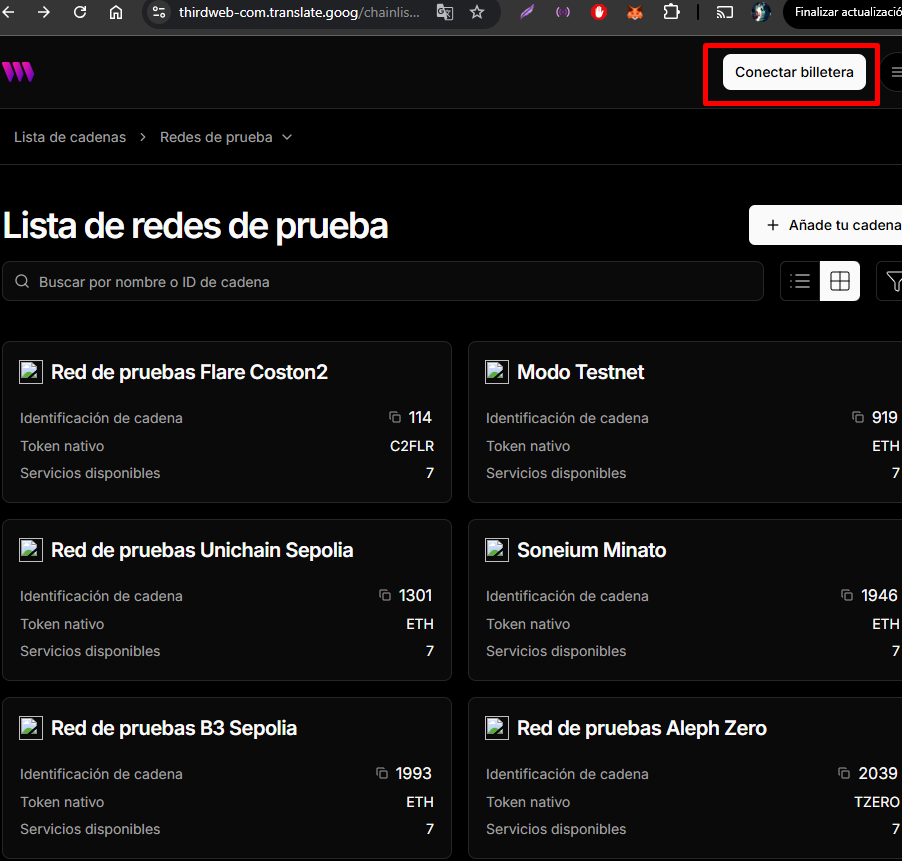Copy chain ID 919
The height and width of the screenshot is (861, 902).
click(x=858, y=418)
